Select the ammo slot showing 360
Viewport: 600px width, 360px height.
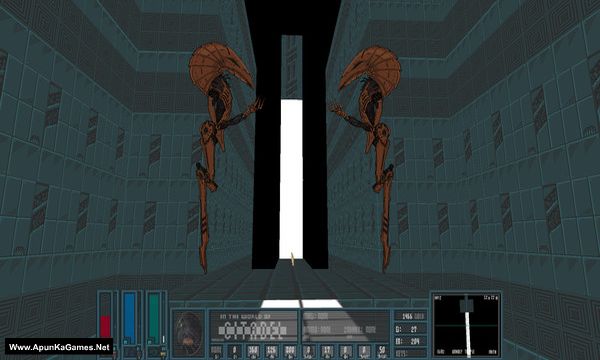pyautogui.click(x=253, y=351)
